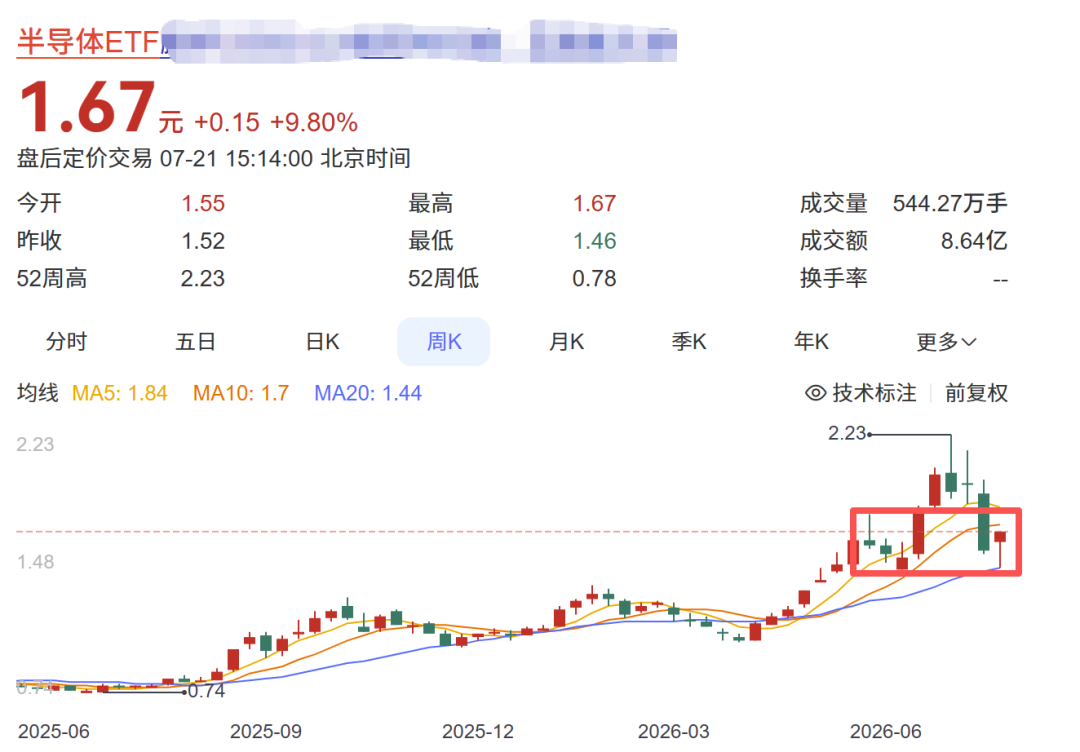Select the 周K chart tab
1080x752 pixels.
click(x=444, y=342)
